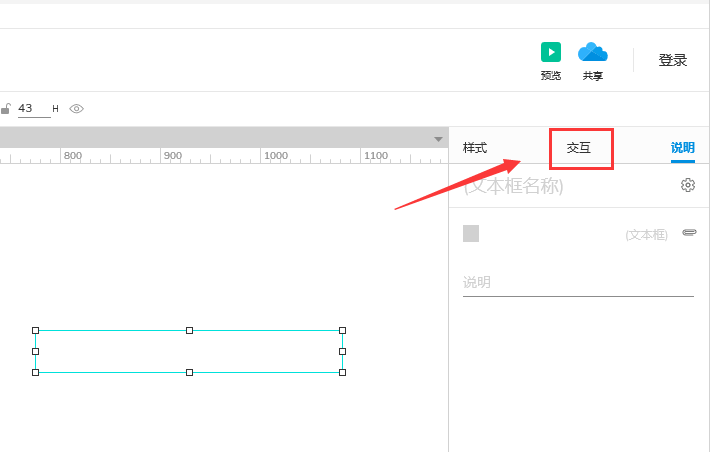Select the 说明 notes tab
710x452 pixels.
682,148
